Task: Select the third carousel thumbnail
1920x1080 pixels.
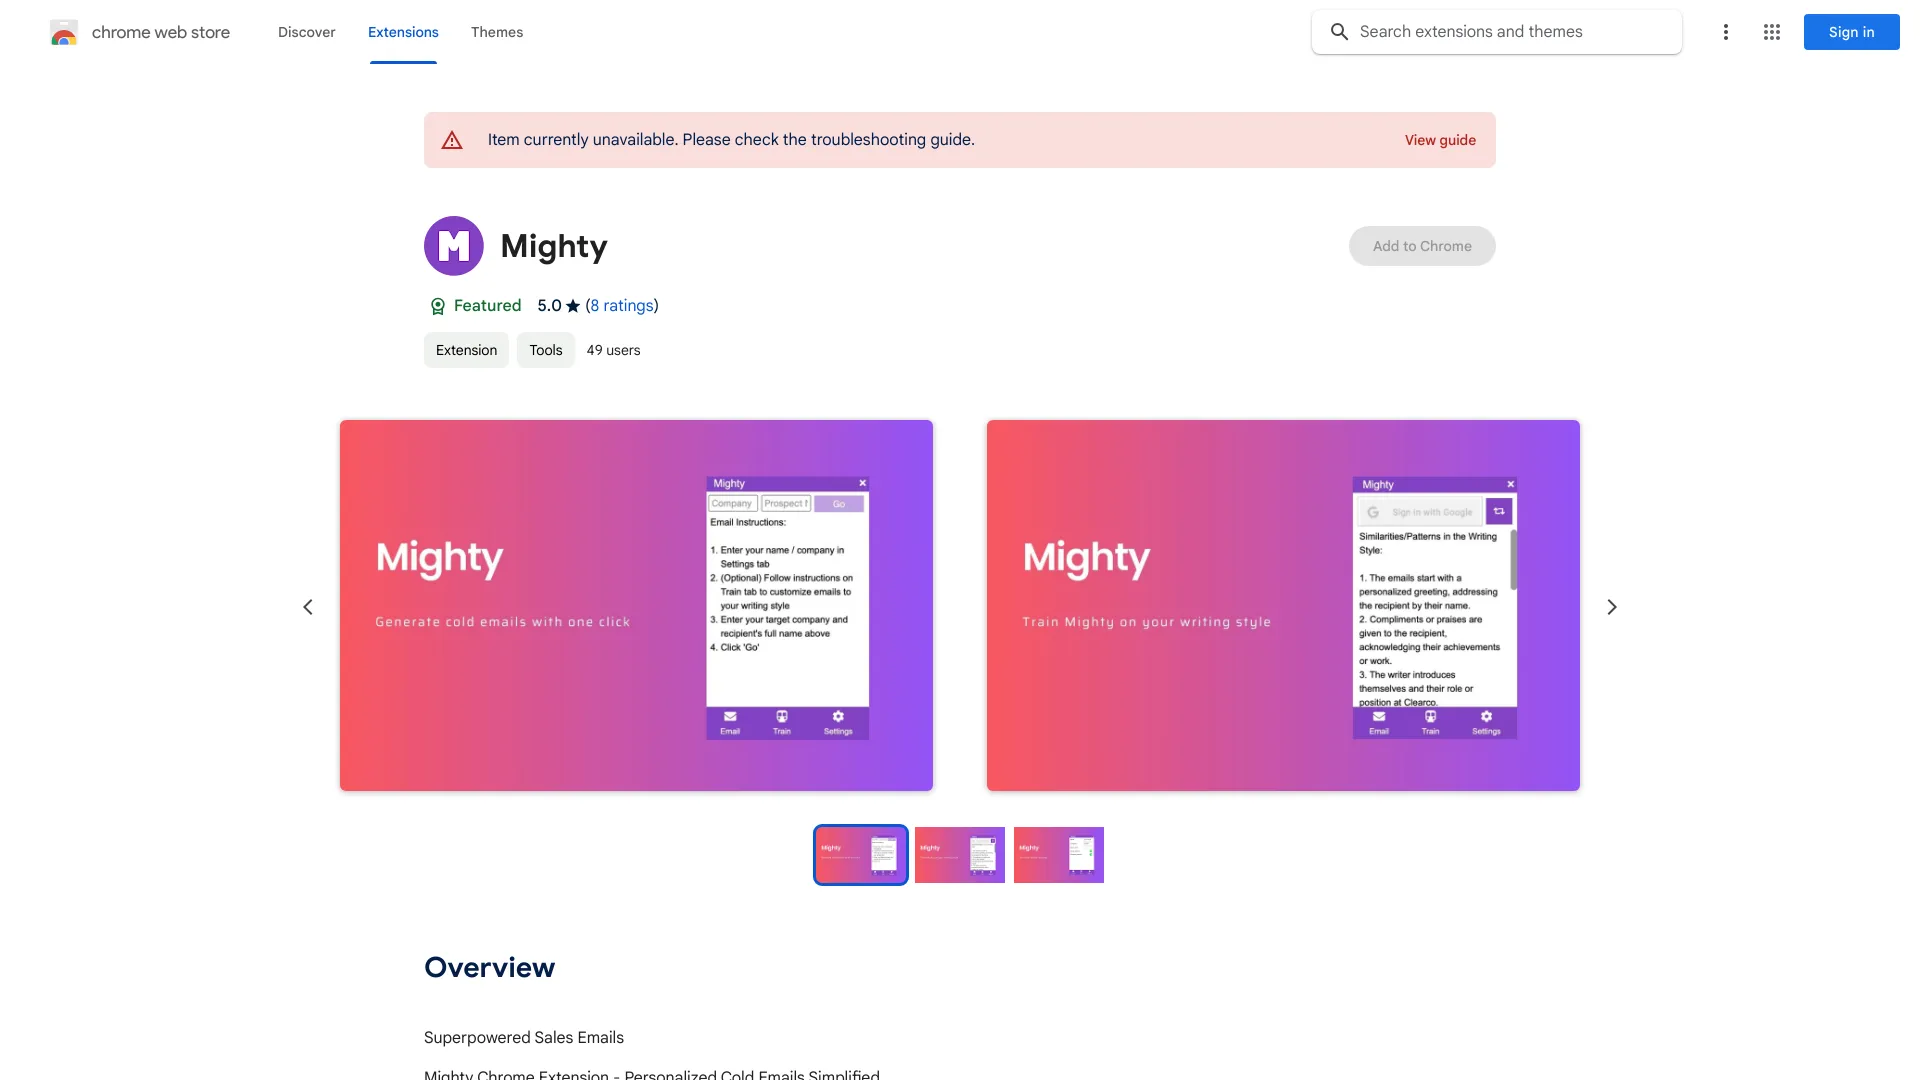Action: click(1059, 855)
